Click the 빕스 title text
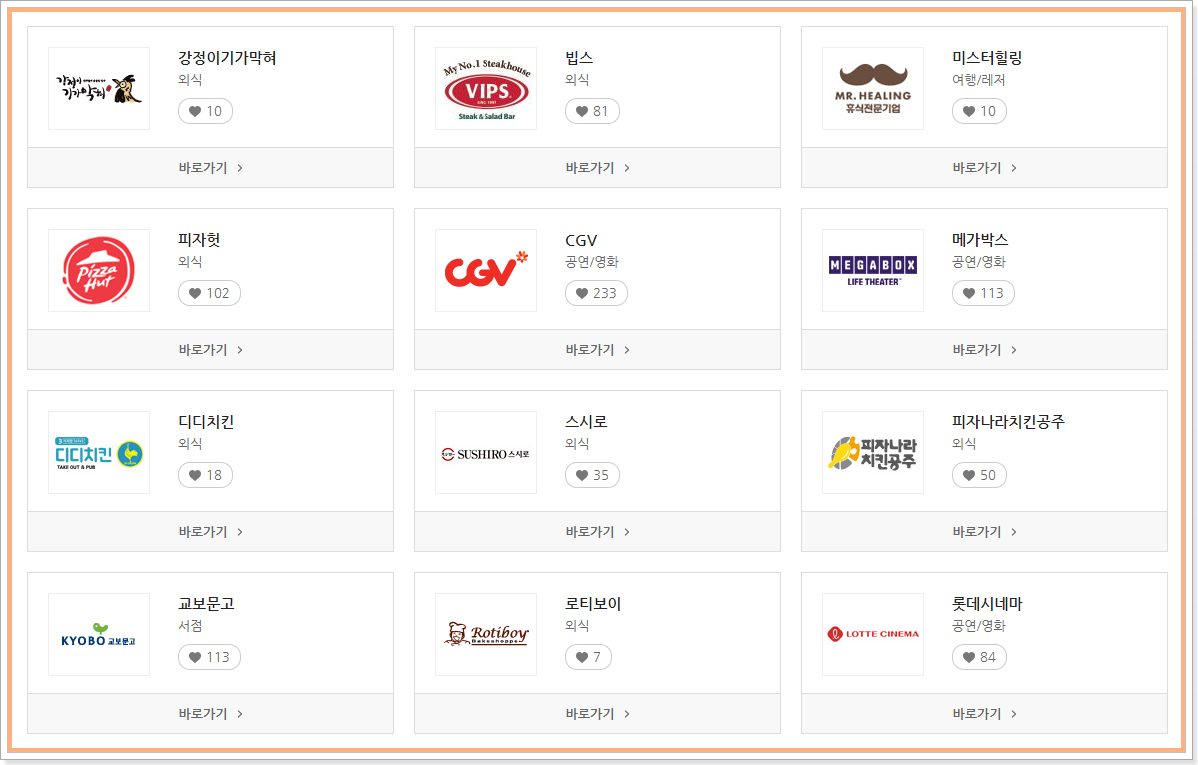 tap(579, 58)
